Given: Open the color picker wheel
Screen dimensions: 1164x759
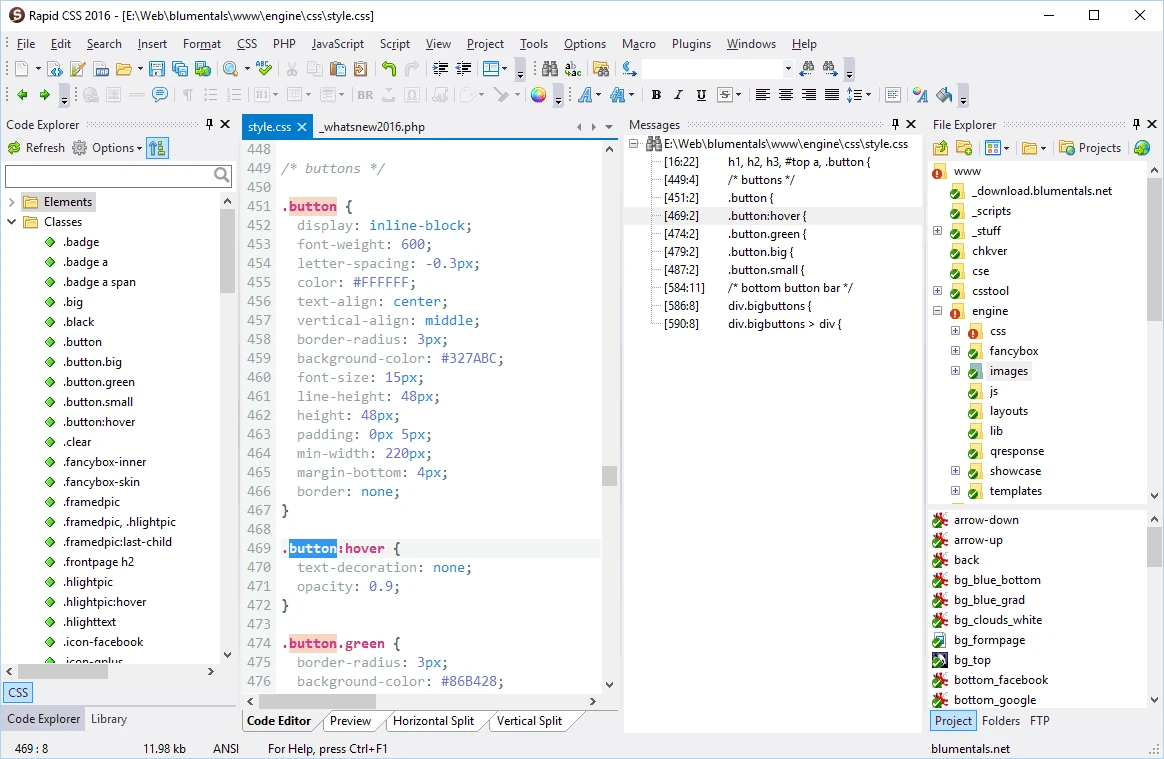Looking at the screenshot, I should (x=538, y=95).
